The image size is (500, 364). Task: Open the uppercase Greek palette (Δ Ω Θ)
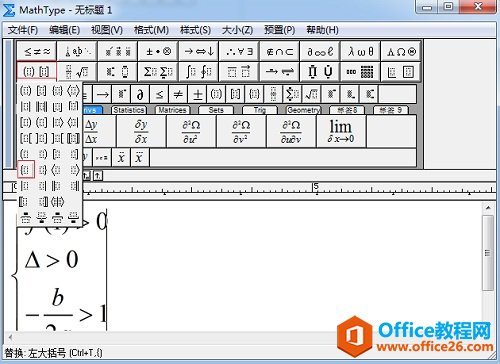coord(401,52)
